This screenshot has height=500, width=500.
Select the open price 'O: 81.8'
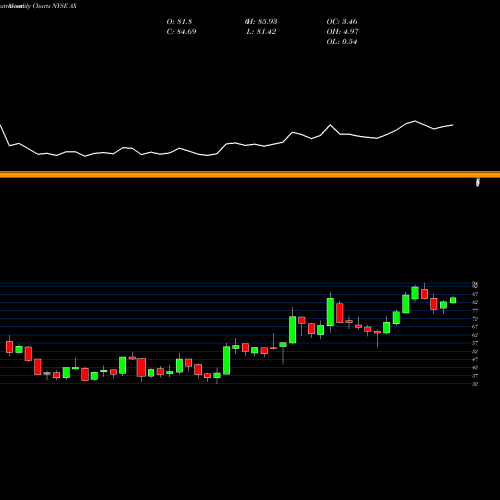pyautogui.click(x=179, y=22)
